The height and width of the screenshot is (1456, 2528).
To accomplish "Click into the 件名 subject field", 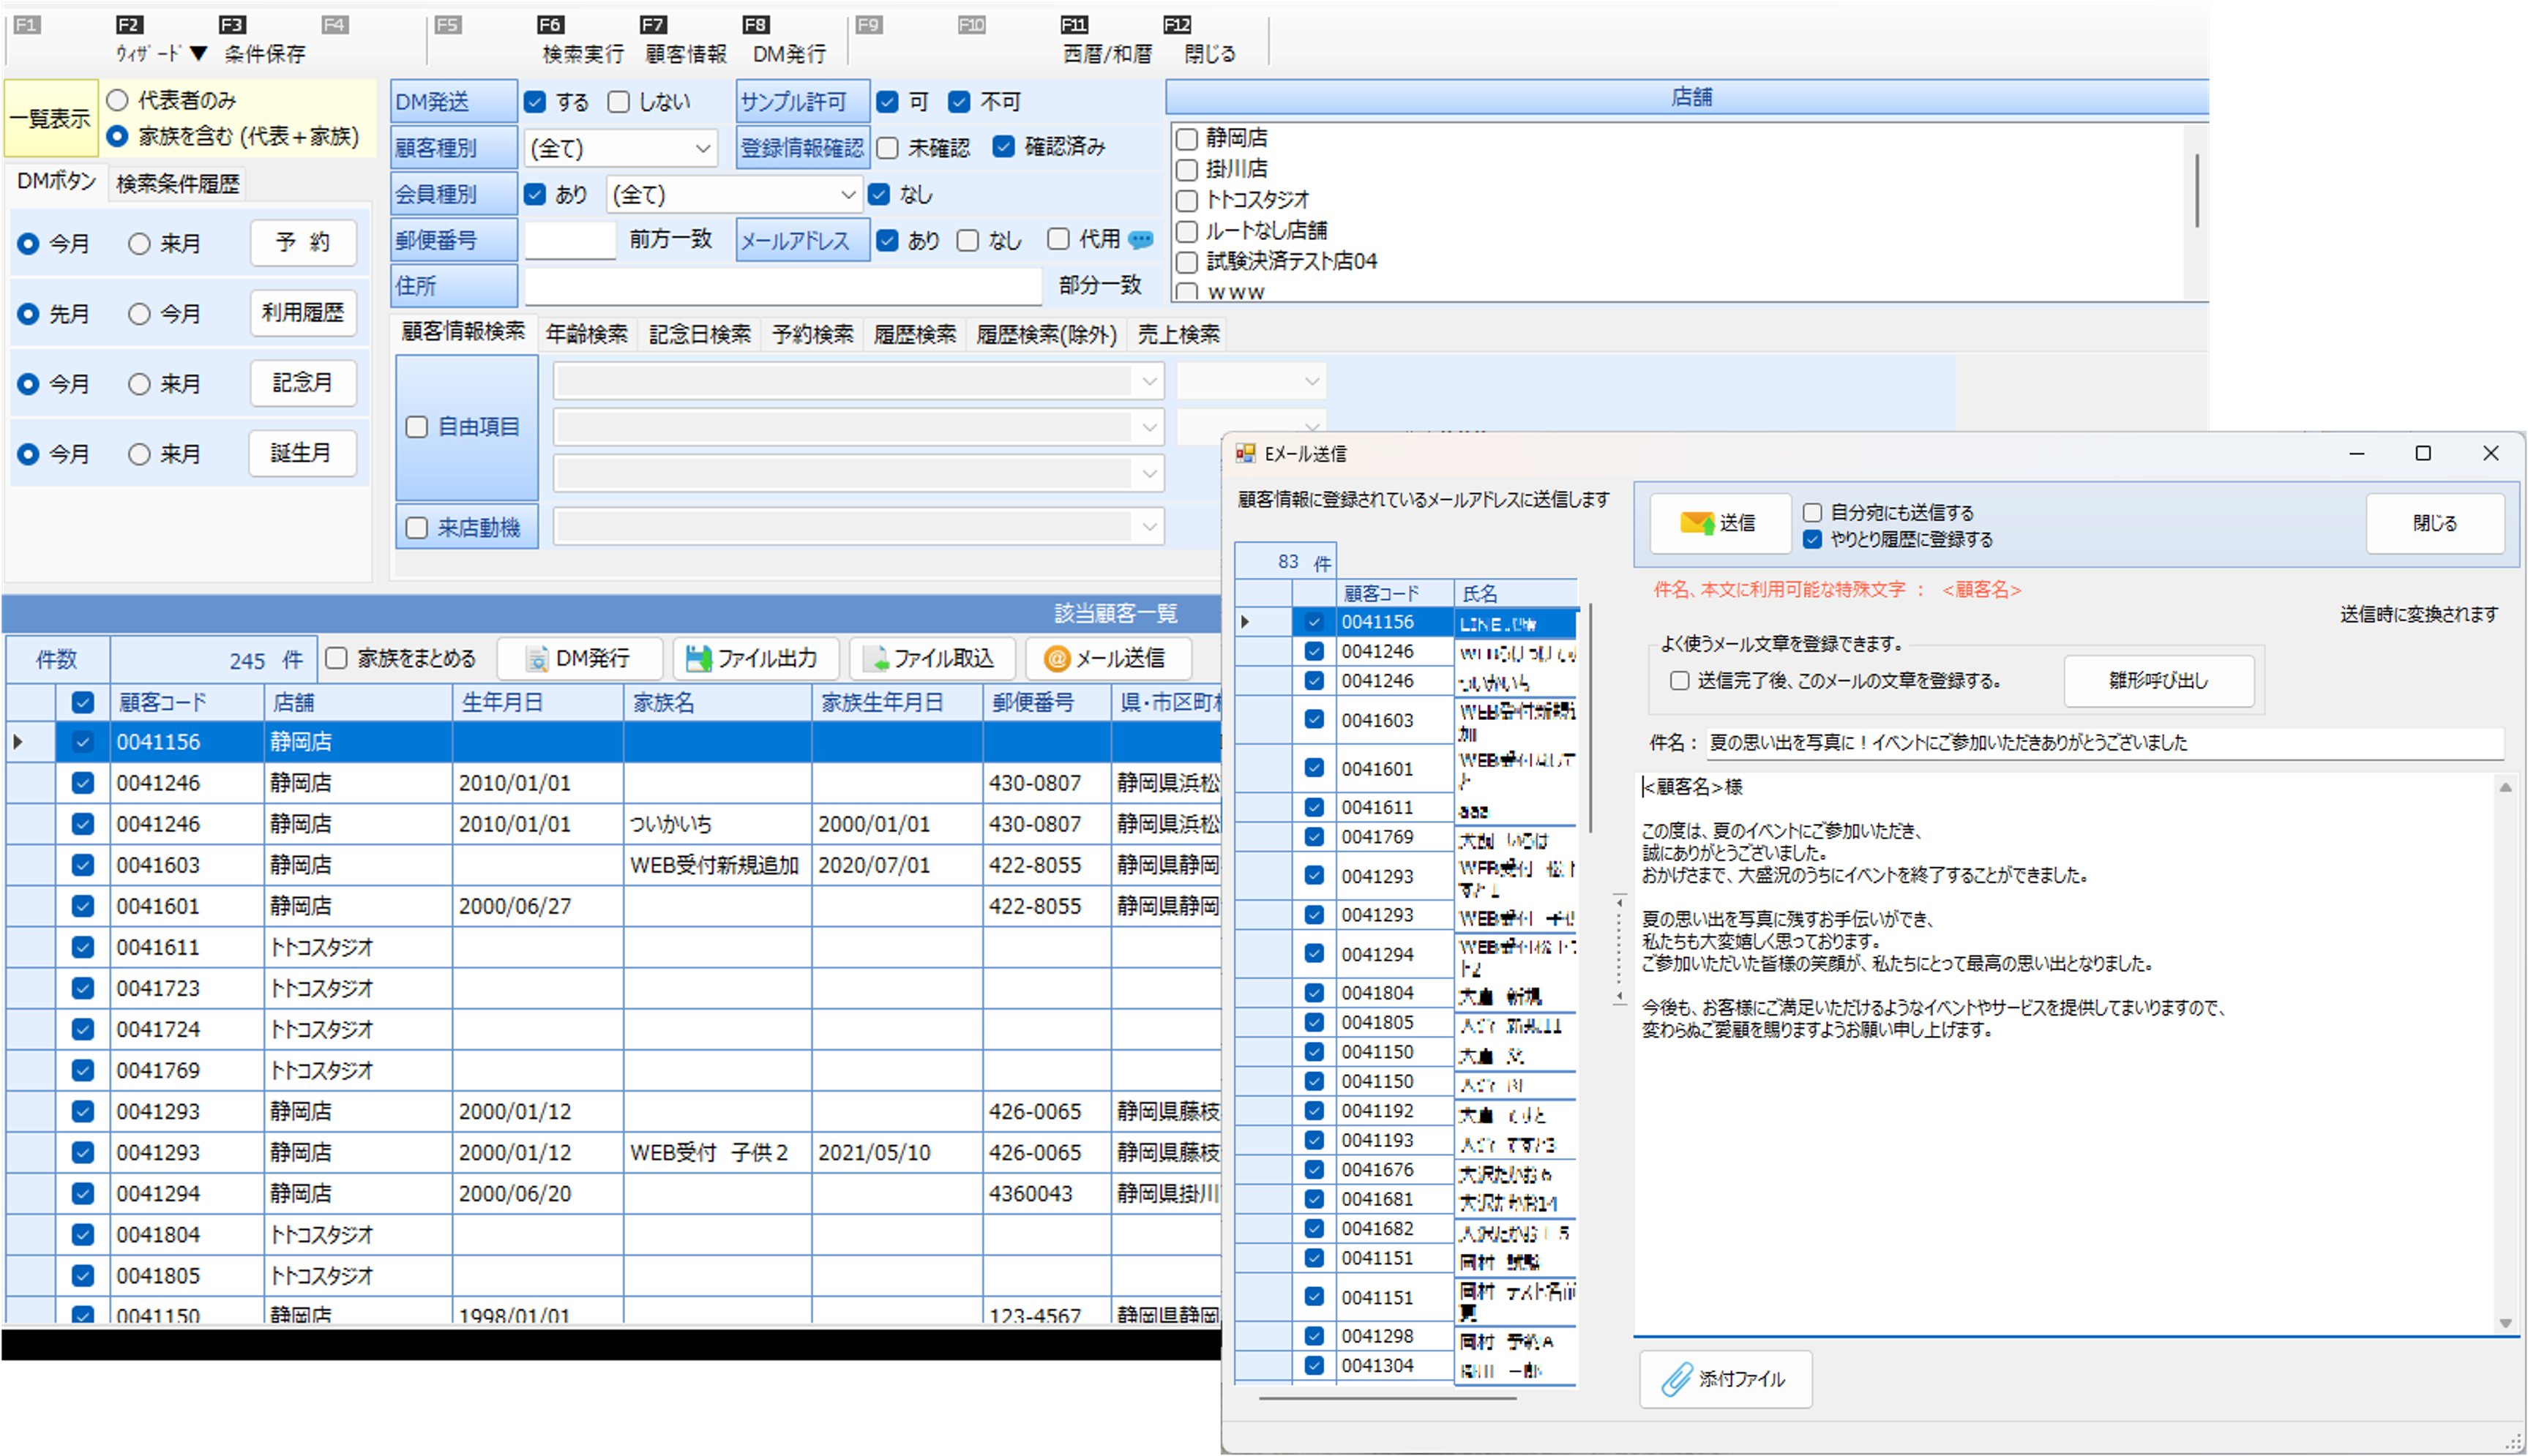I will click(x=2100, y=743).
